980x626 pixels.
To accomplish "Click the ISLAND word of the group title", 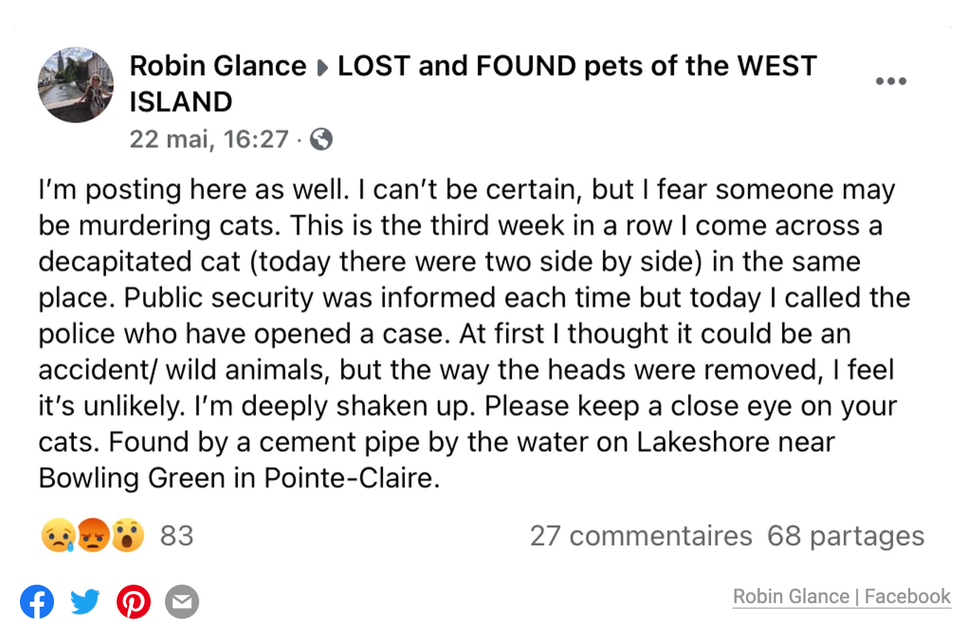I will (x=180, y=101).
